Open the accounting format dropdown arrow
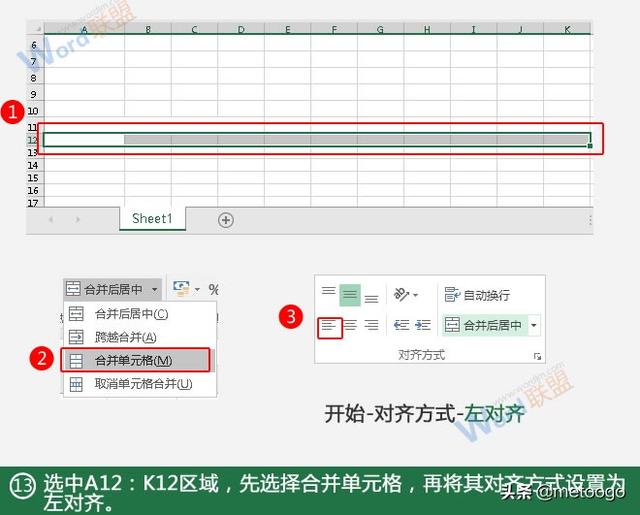640x515 pixels. tap(197, 289)
